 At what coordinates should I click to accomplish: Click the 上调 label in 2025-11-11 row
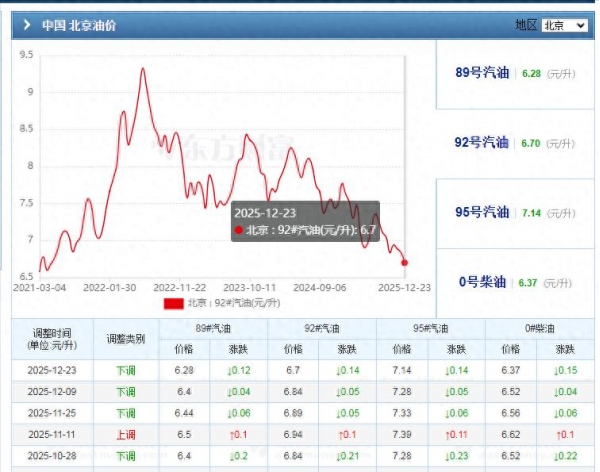125,433
